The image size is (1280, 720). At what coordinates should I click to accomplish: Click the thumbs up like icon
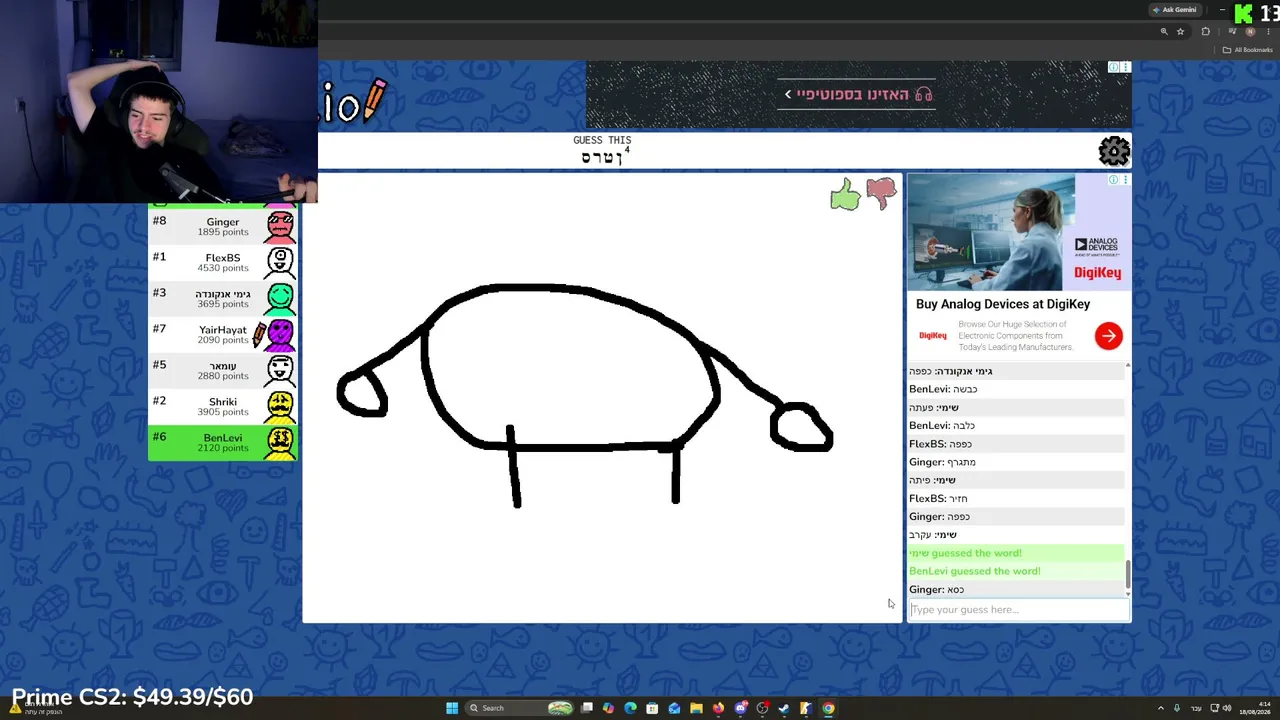pos(845,194)
